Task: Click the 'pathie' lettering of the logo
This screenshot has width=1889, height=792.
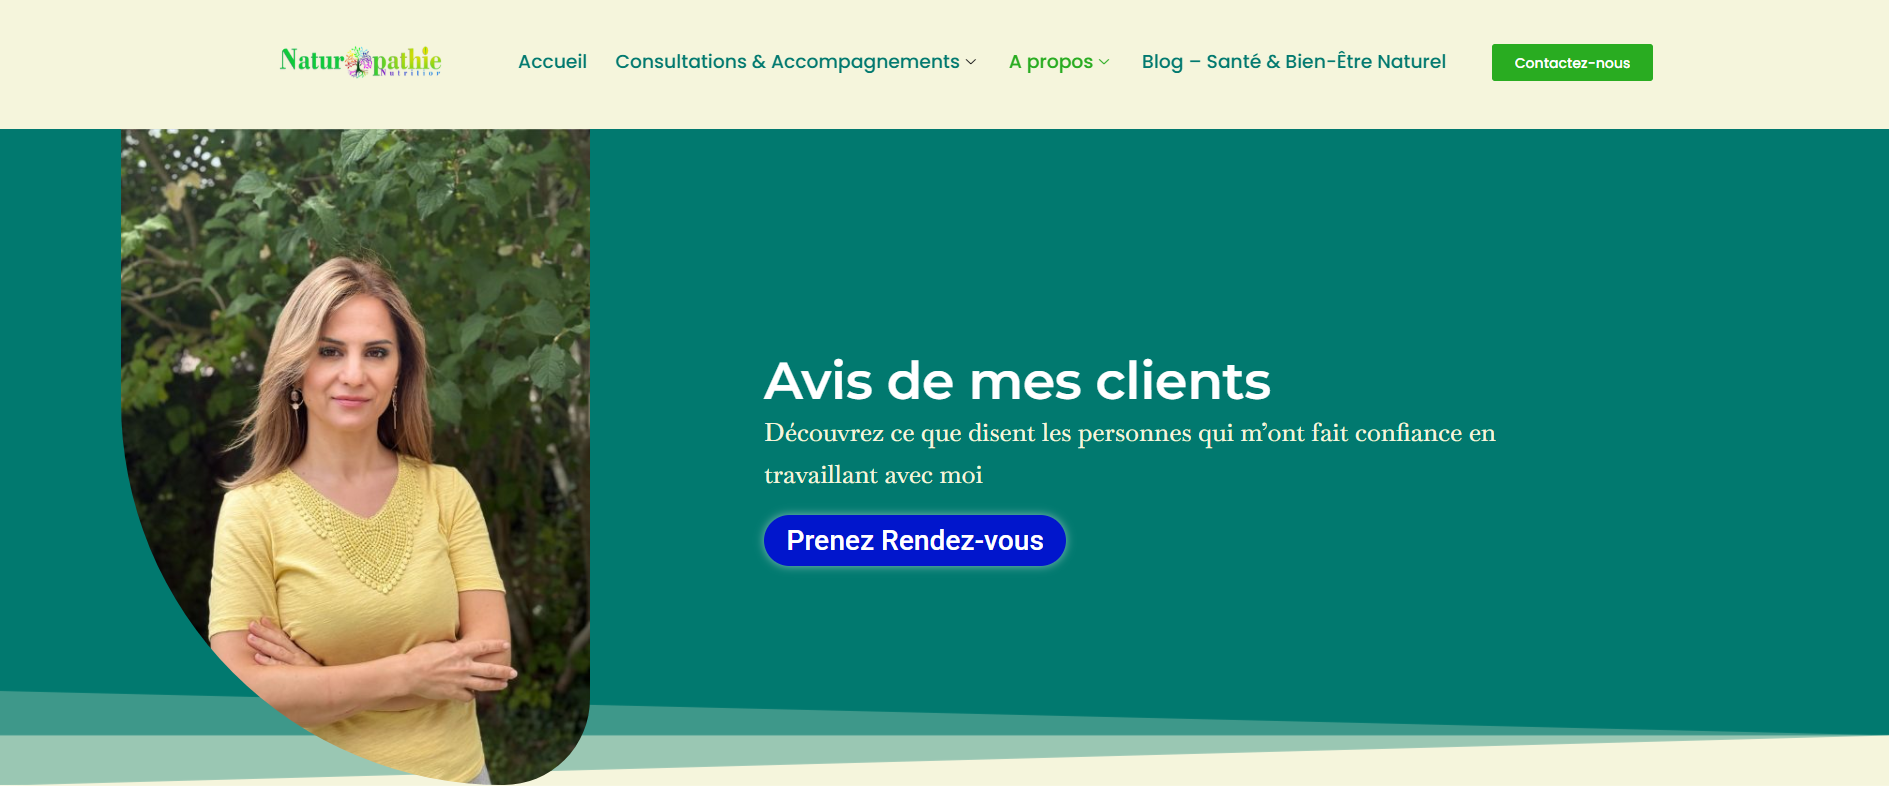Action: tap(407, 60)
